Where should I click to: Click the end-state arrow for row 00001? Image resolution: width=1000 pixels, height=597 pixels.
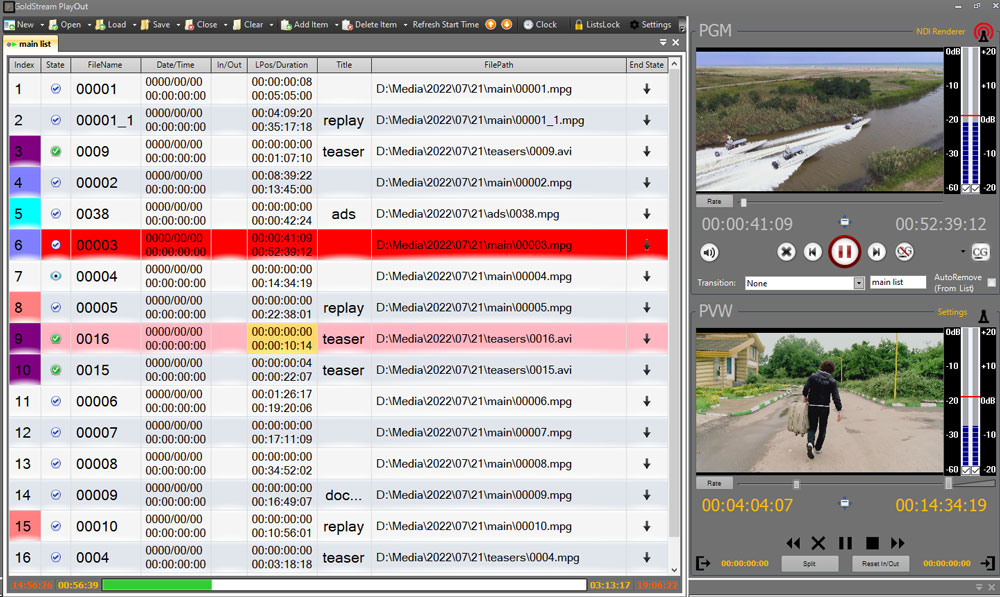(647, 89)
